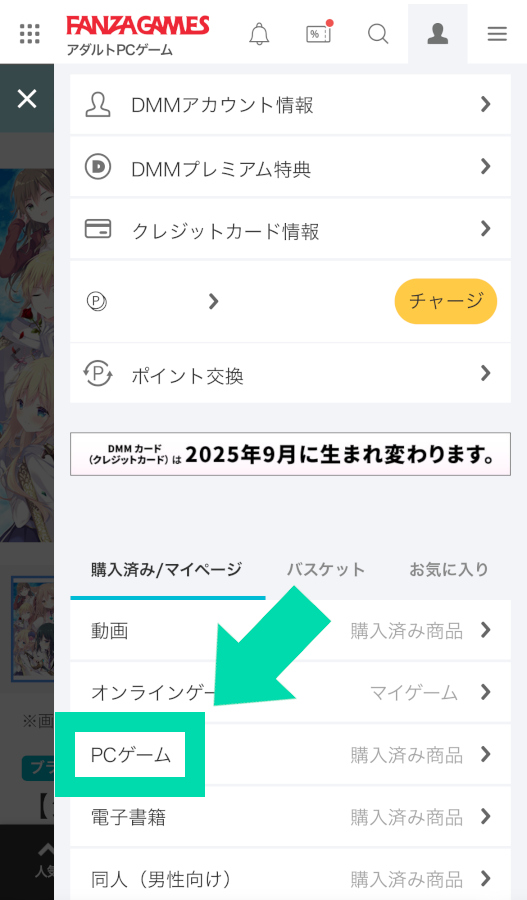This screenshot has height=900, width=527.
Task: Toggle the user account icon
Action: (437, 34)
